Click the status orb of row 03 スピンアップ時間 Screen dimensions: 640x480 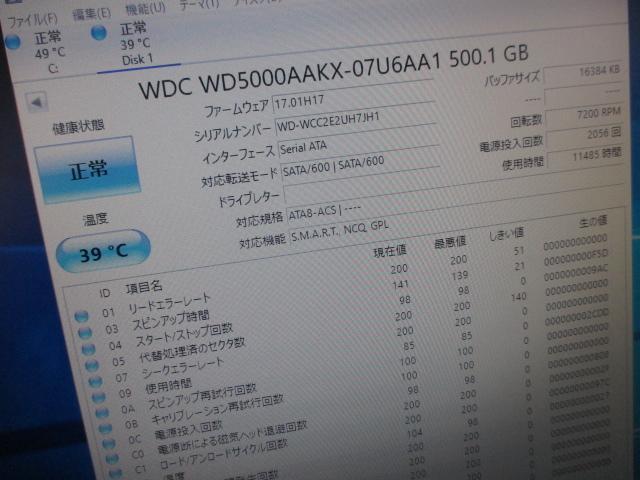coord(85,333)
